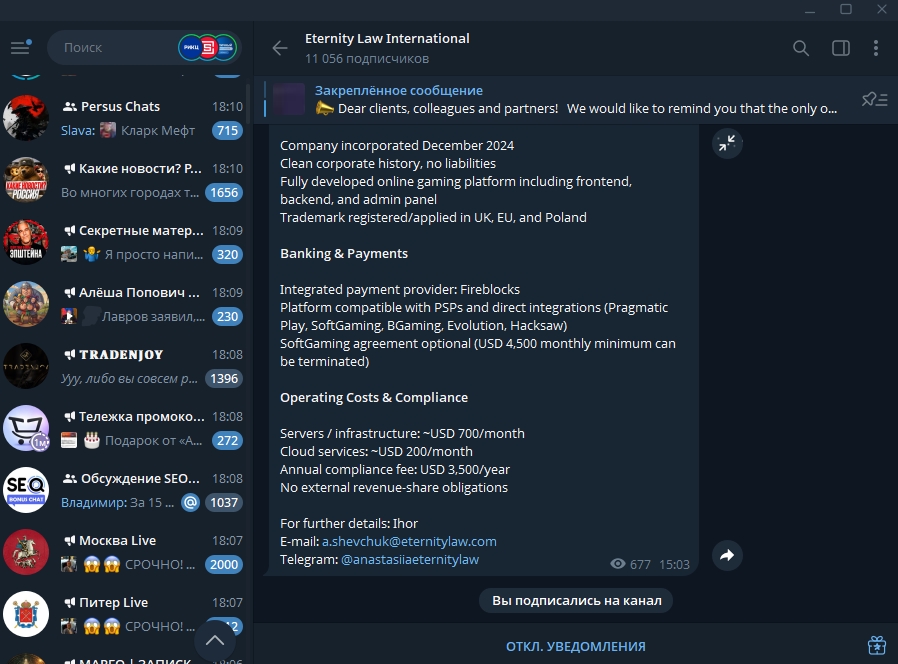Click the Banking & Payments heading
Viewport: 898px width, 664px height.
click(344, 253)
